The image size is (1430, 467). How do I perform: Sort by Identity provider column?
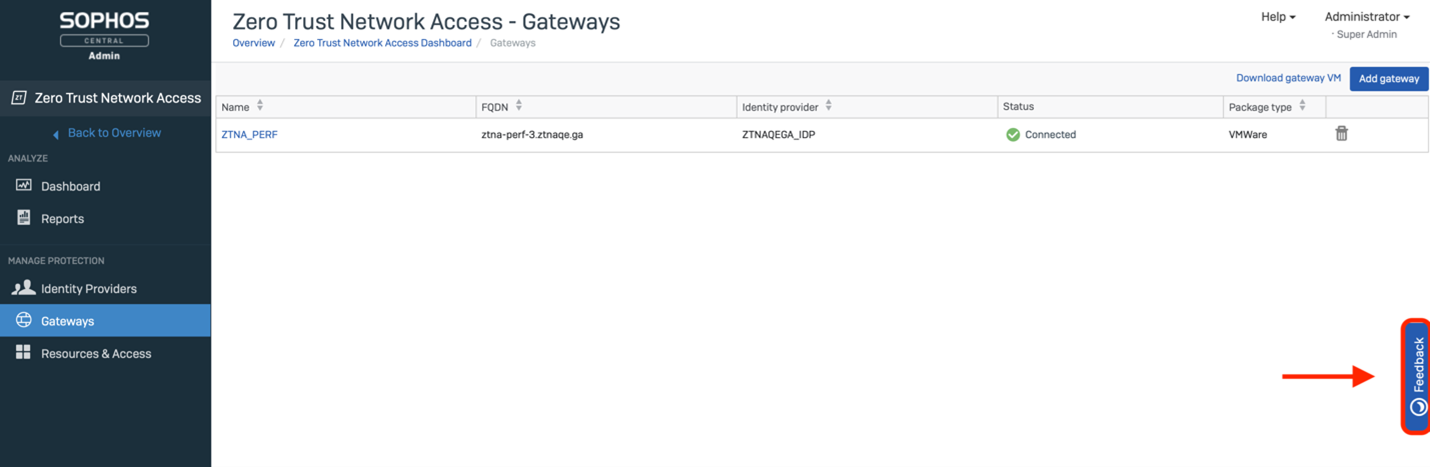pos(829,106)
